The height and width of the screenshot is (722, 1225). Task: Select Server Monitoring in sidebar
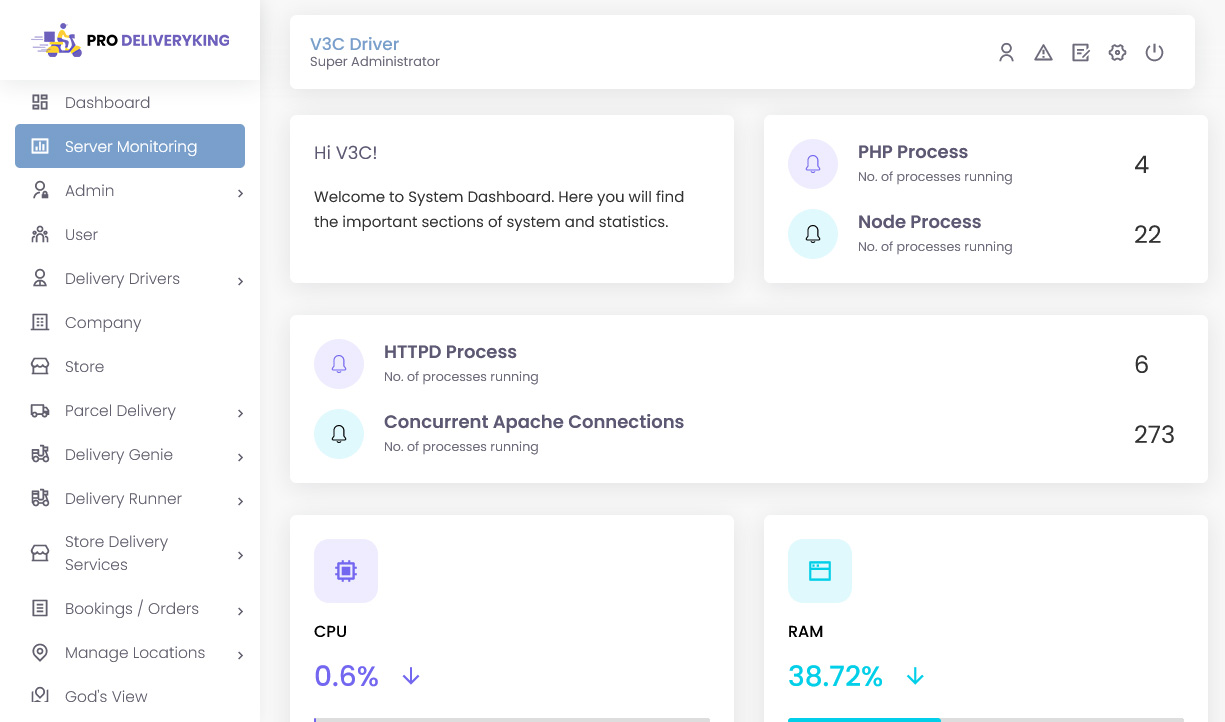130,146
